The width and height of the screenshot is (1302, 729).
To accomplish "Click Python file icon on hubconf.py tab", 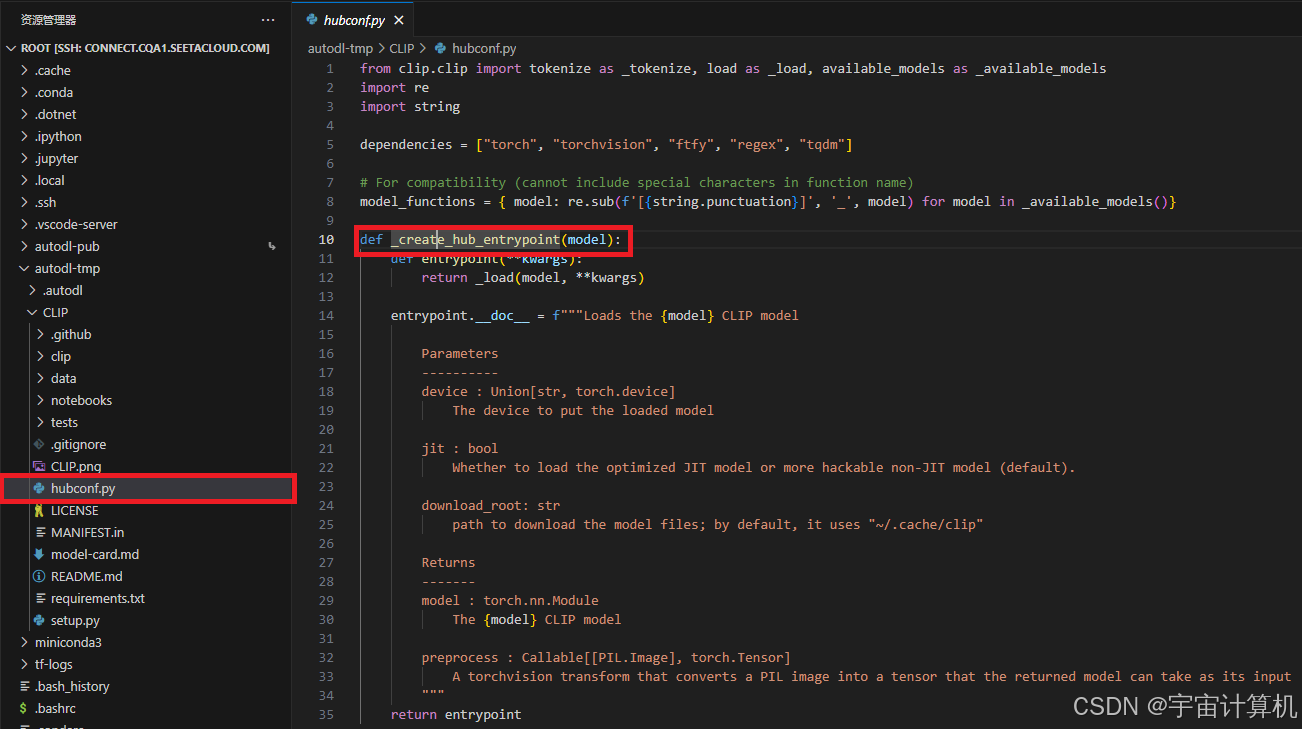I will [312, 20].
